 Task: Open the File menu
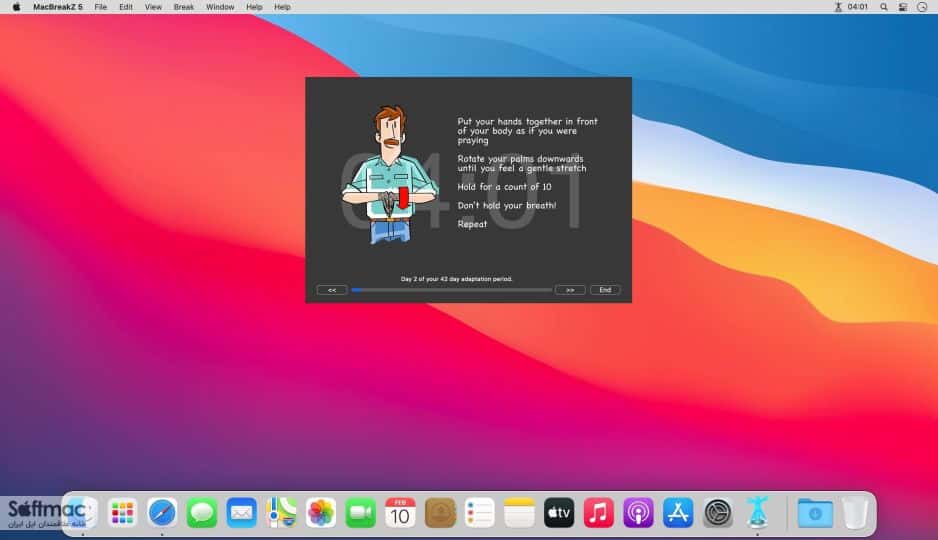[100, 7]
